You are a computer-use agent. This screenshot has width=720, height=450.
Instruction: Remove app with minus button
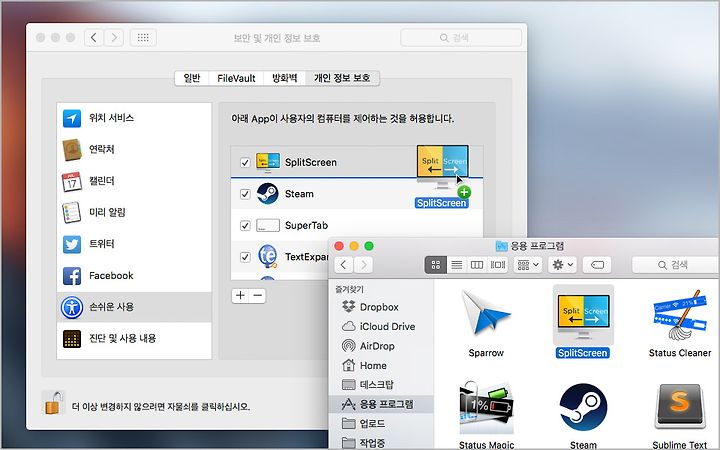[x=258, y=296]
